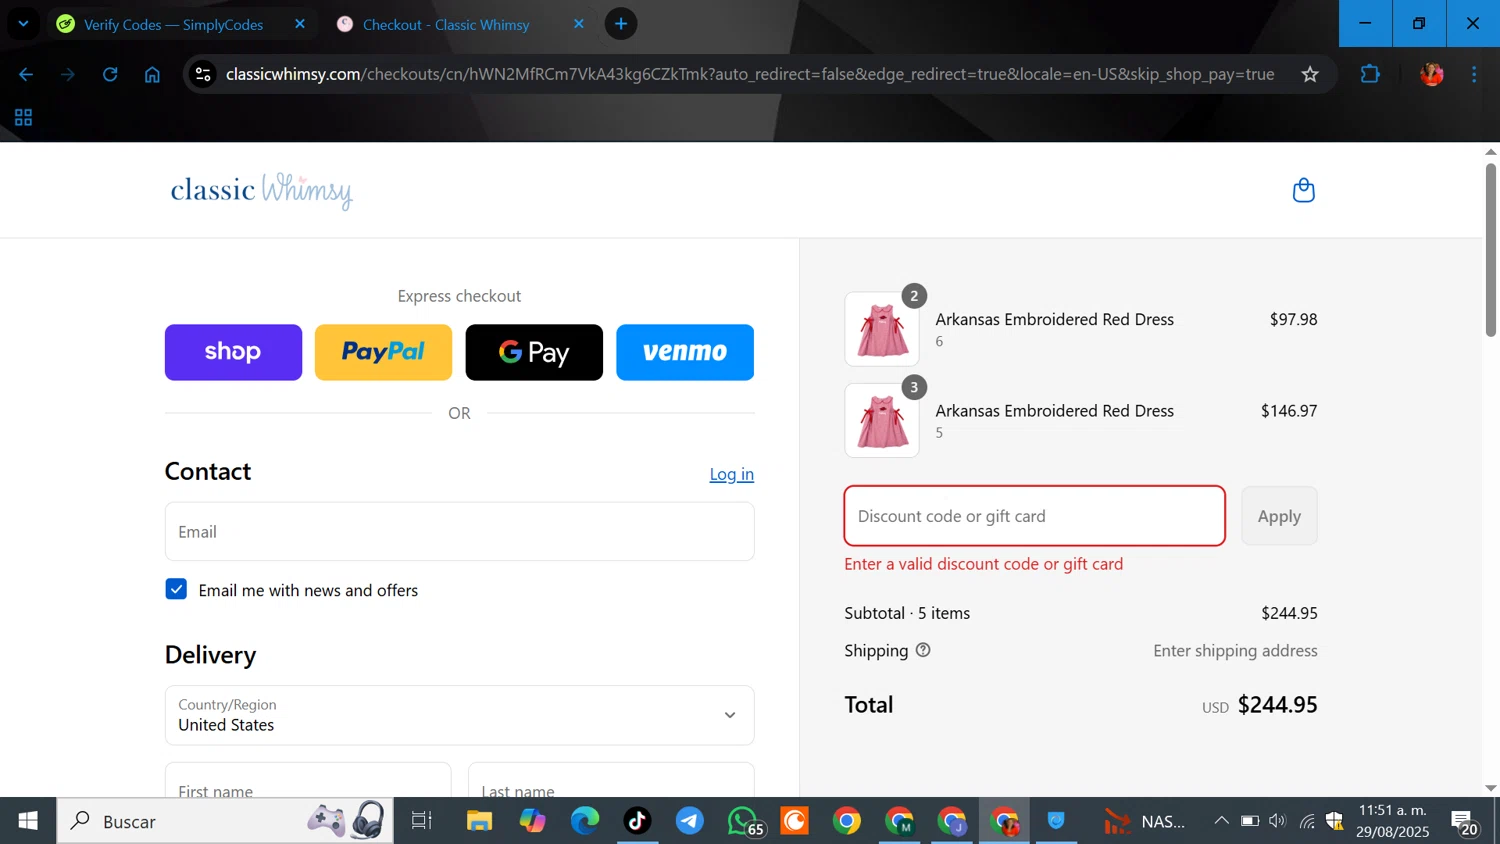
Task: Open WhatsApp from the taskbar
Action: (744, 821)
